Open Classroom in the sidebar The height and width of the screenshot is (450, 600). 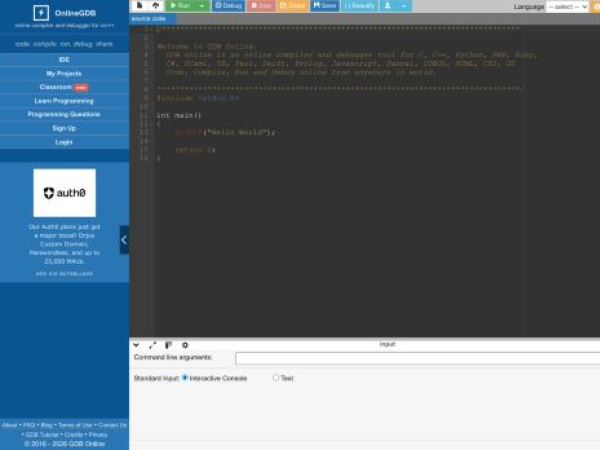(64, 87)
